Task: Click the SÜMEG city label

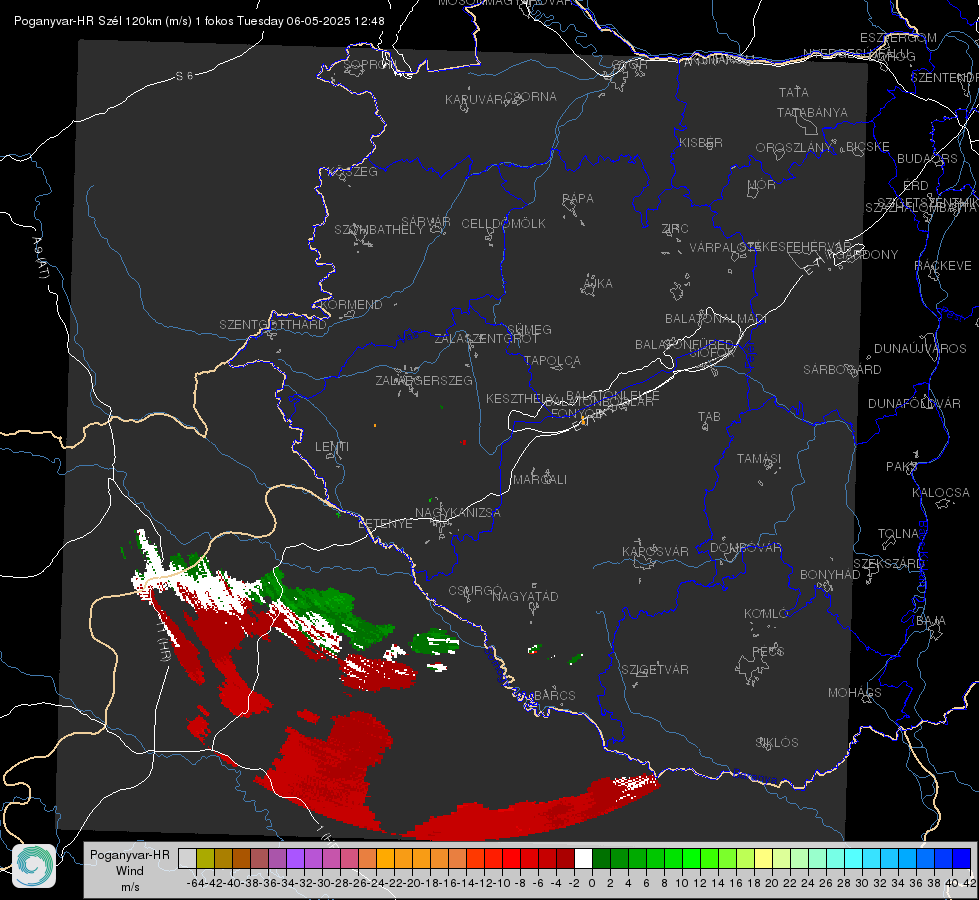Action: click(529, 330)
